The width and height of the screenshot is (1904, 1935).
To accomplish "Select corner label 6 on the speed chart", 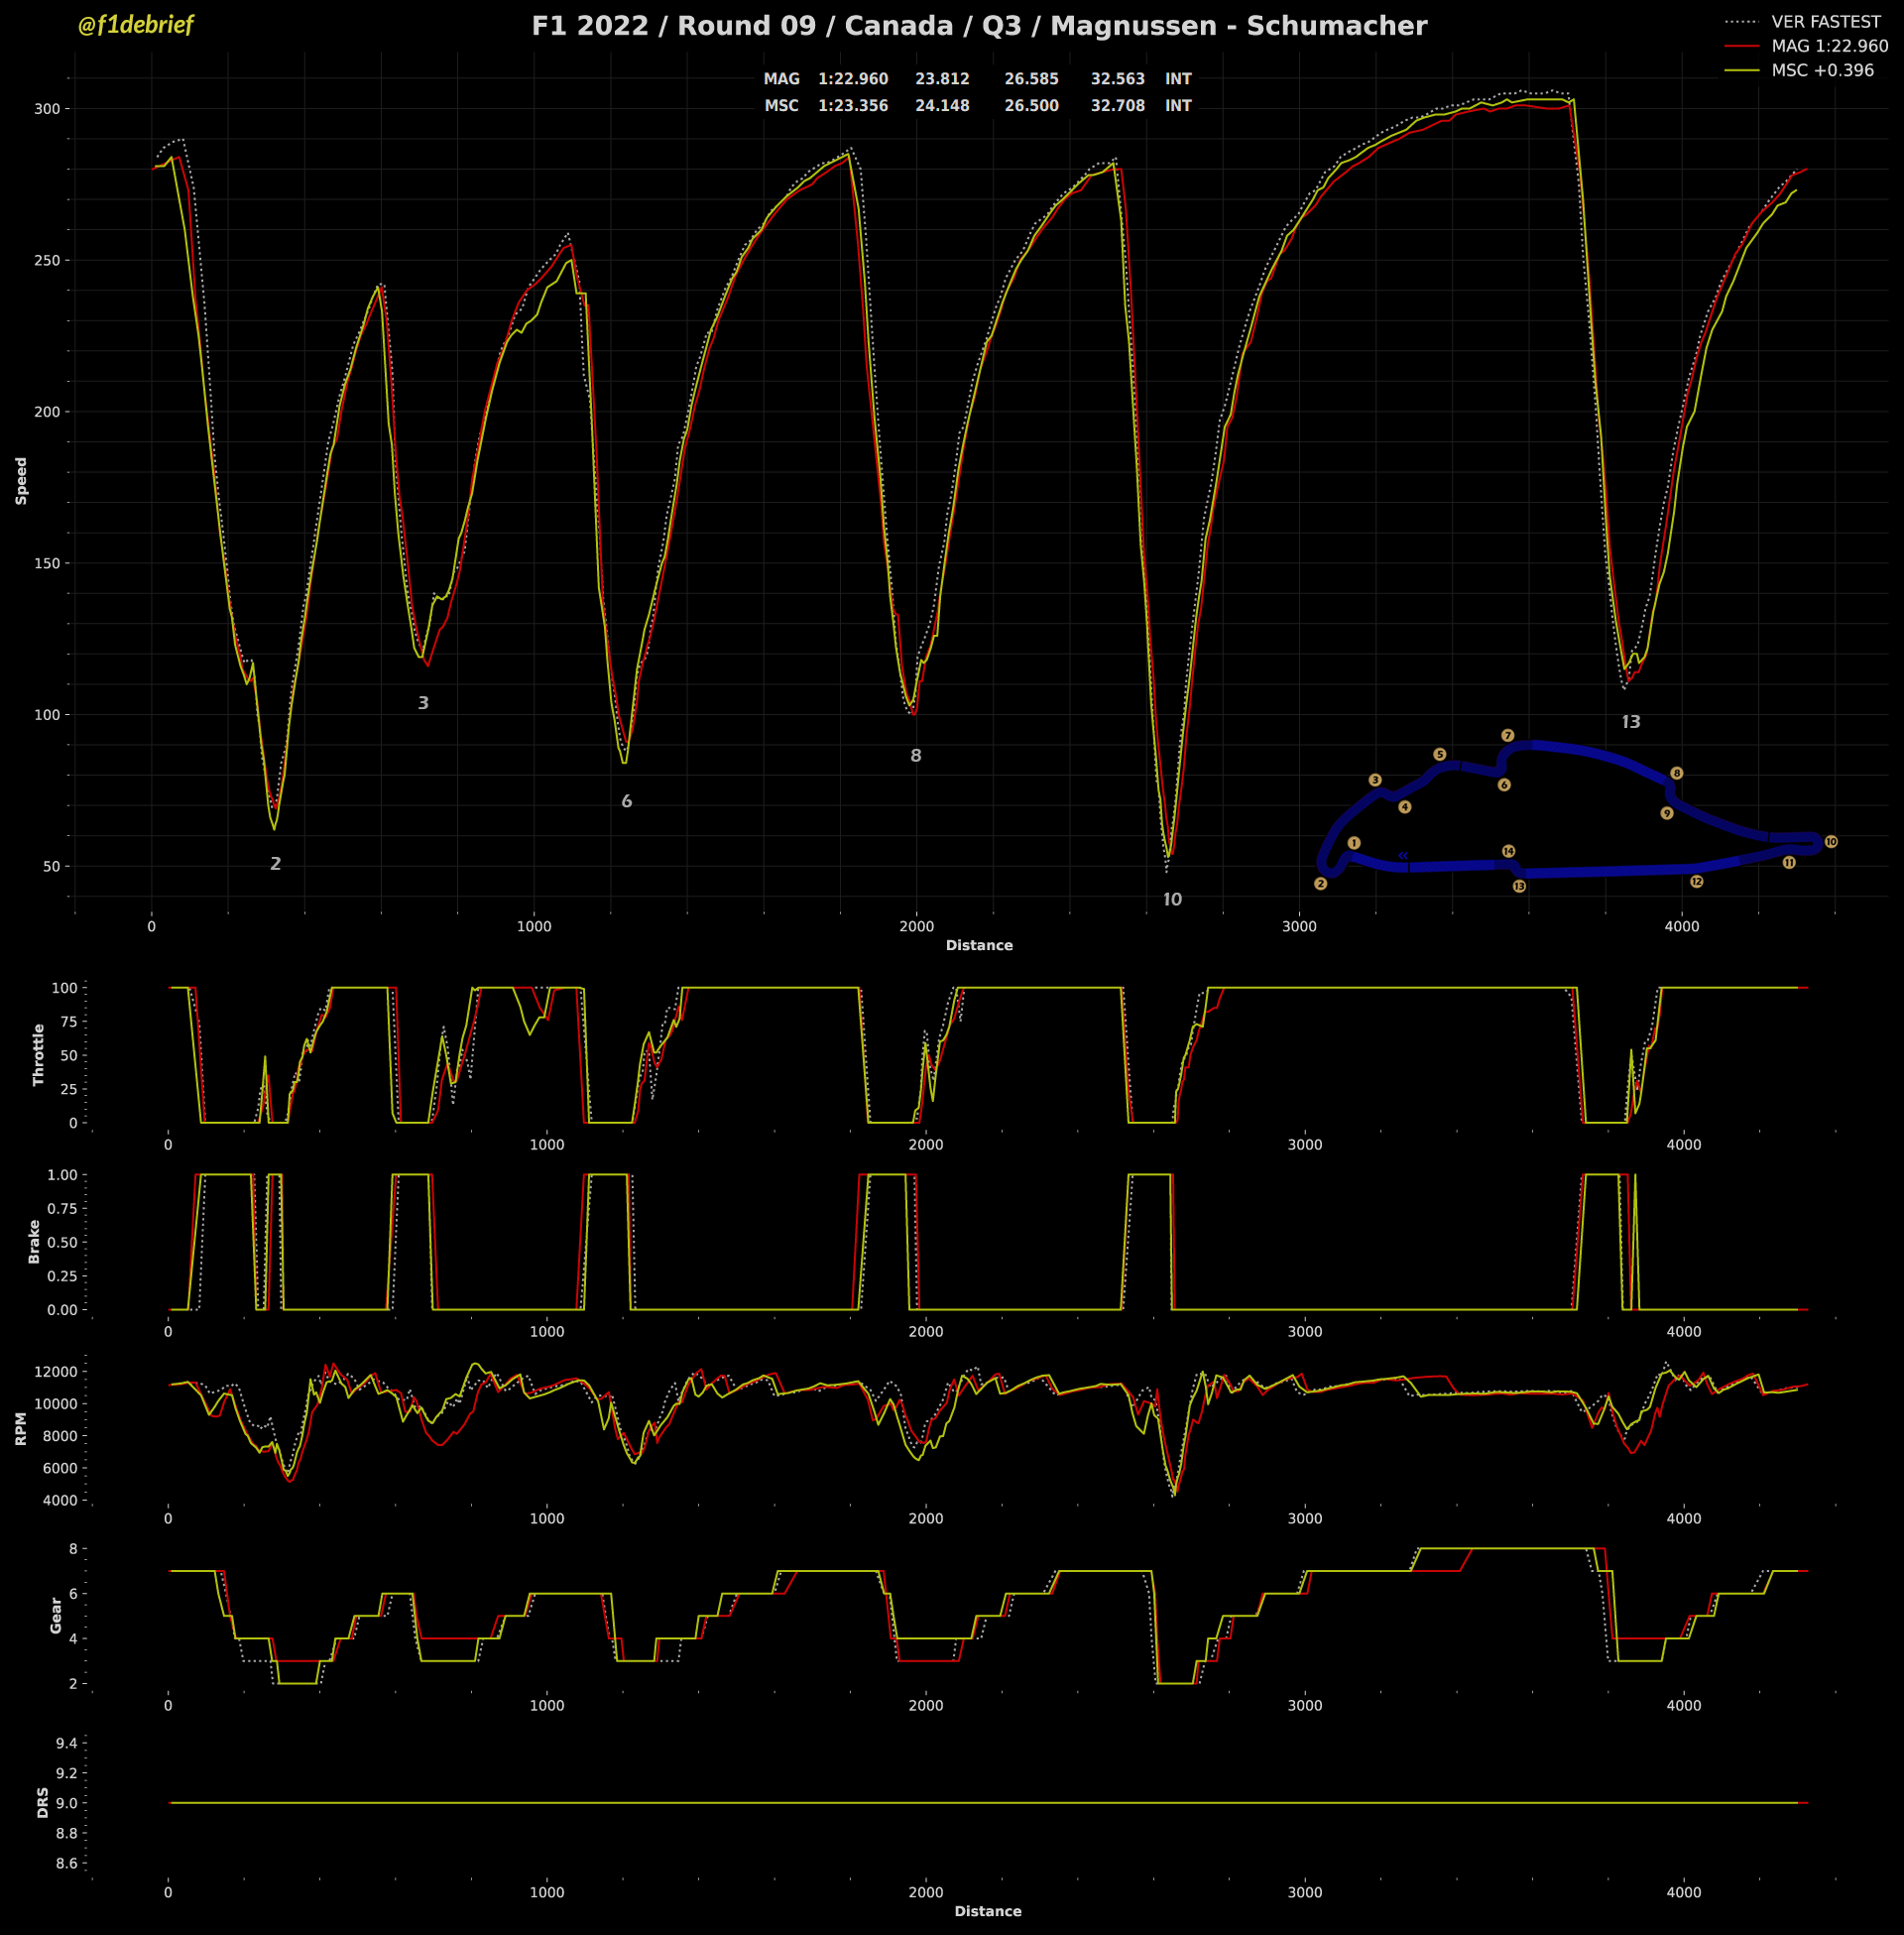I will [x=627, y=801].
